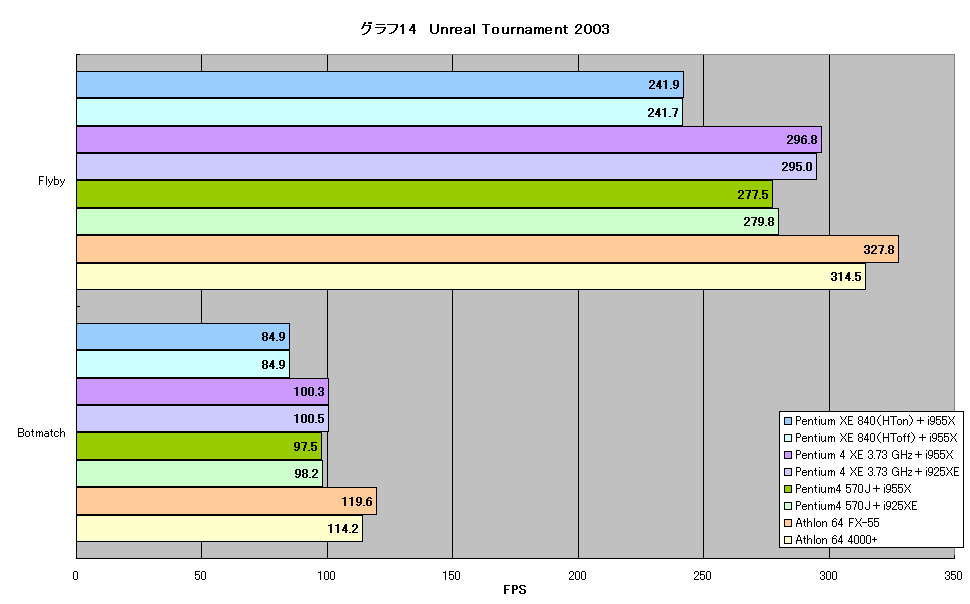Click the Flyby category axis label

pyautogui.click(x=51, y=181)
